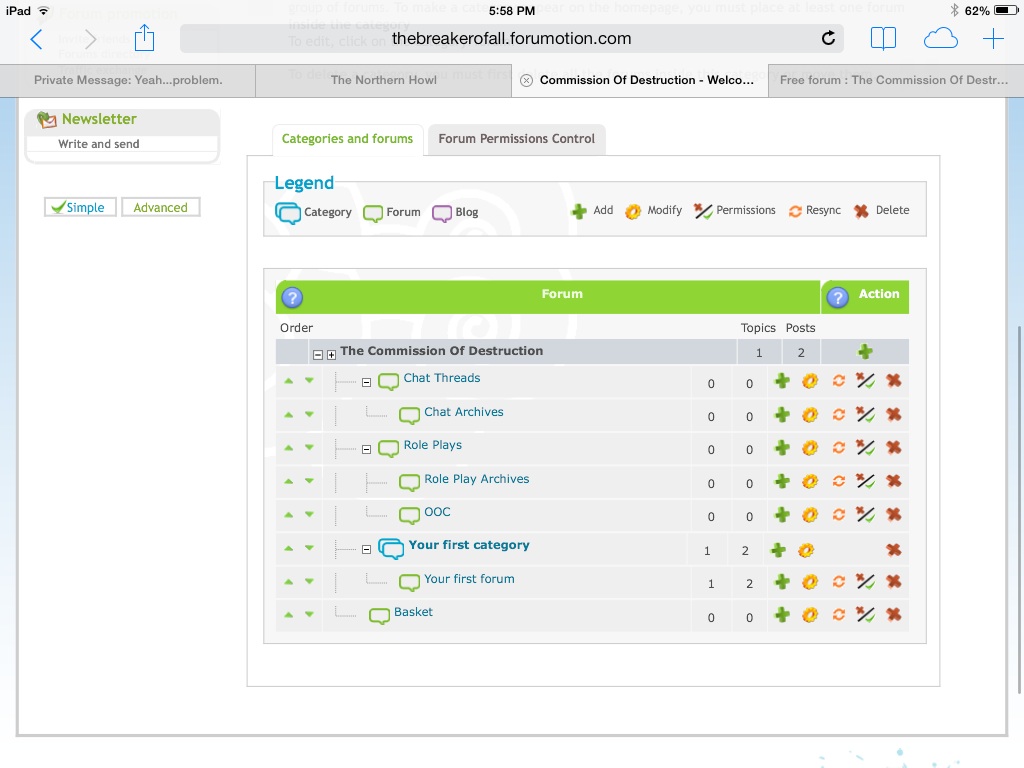Viewport: 1024px width, 768px height.
Task: Delete Your first category
Action: pos(894,550)
